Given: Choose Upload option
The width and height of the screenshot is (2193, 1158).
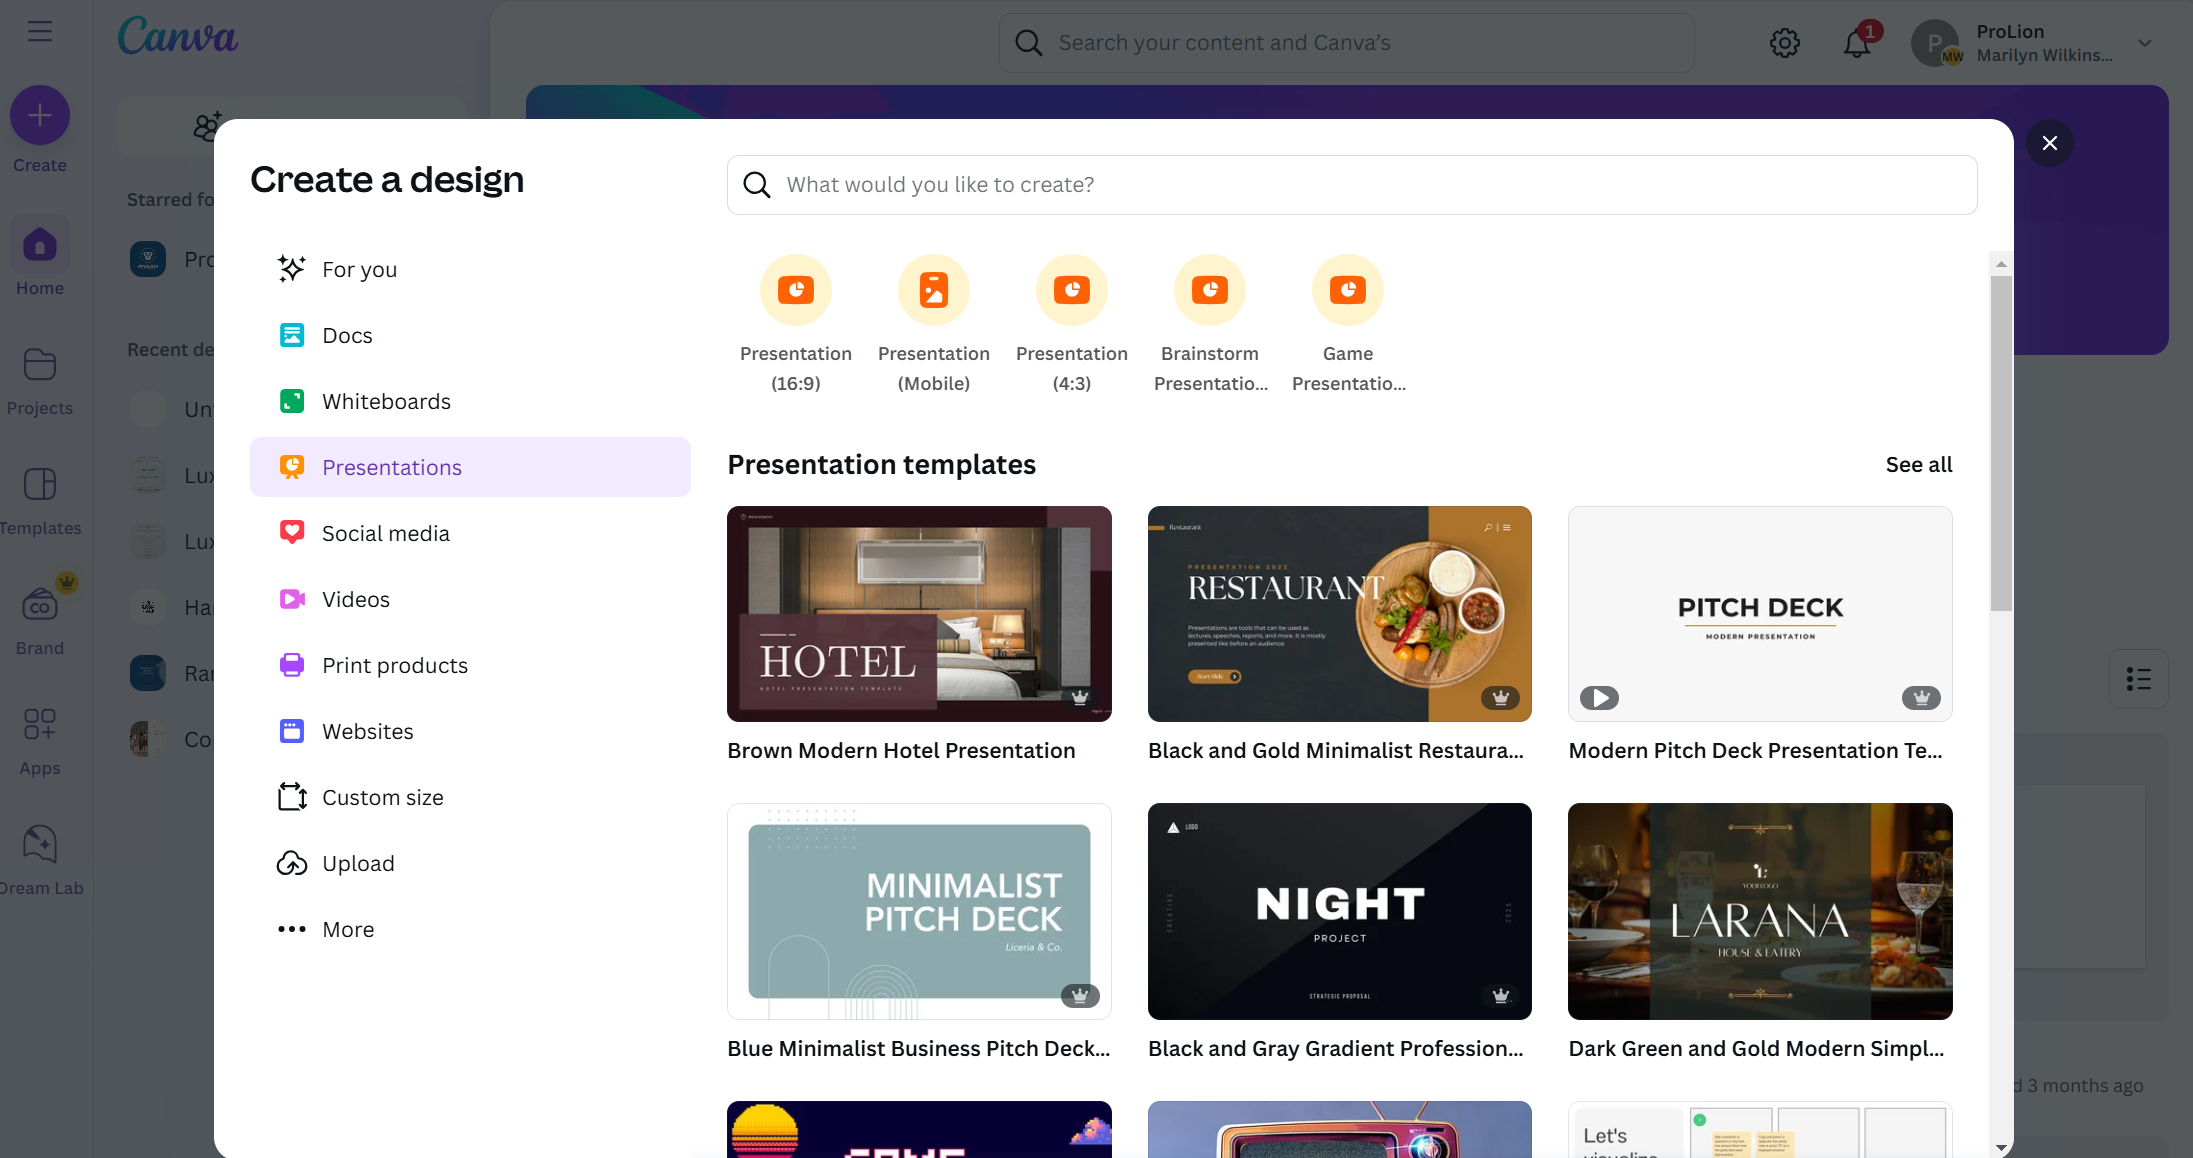Looking at the screenshot, I should tap(470, 863).
